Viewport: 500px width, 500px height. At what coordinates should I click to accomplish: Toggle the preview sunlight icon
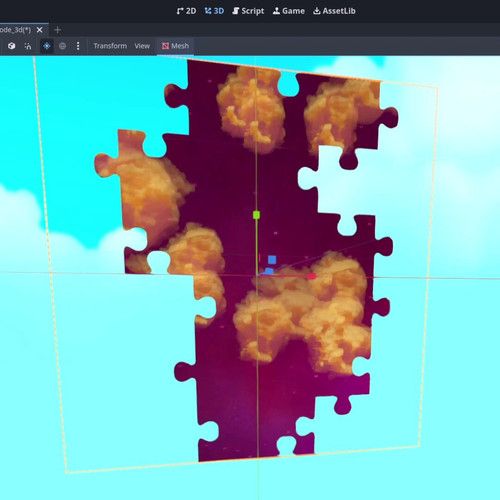[47, 46]
